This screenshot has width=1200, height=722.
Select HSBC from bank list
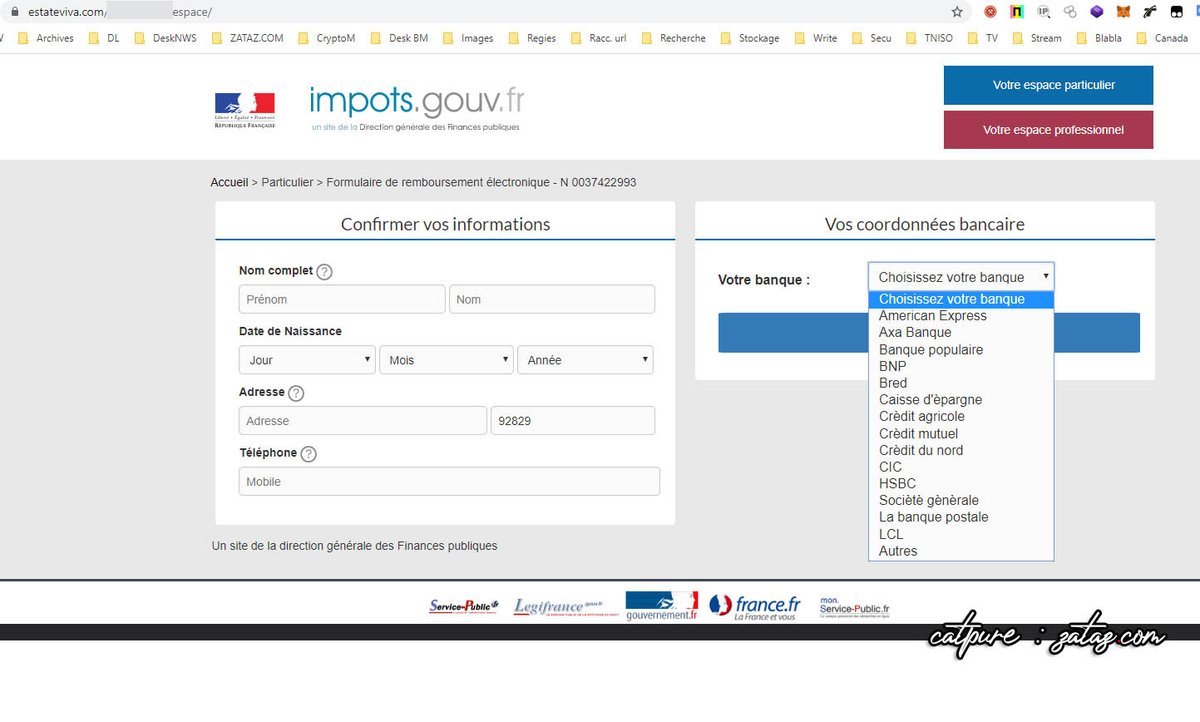[961, 483]
